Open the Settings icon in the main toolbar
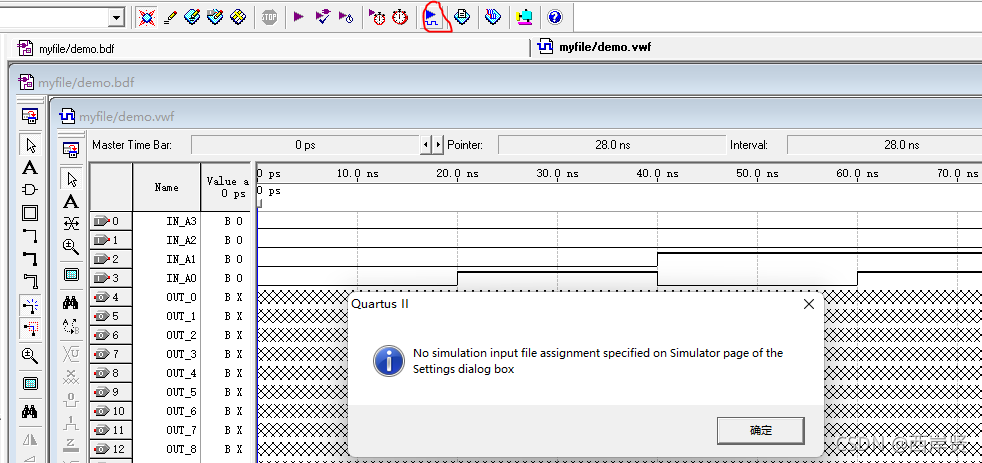Image resolution: width=982 pixels, height=463 pixels. [x=147, y=17]
